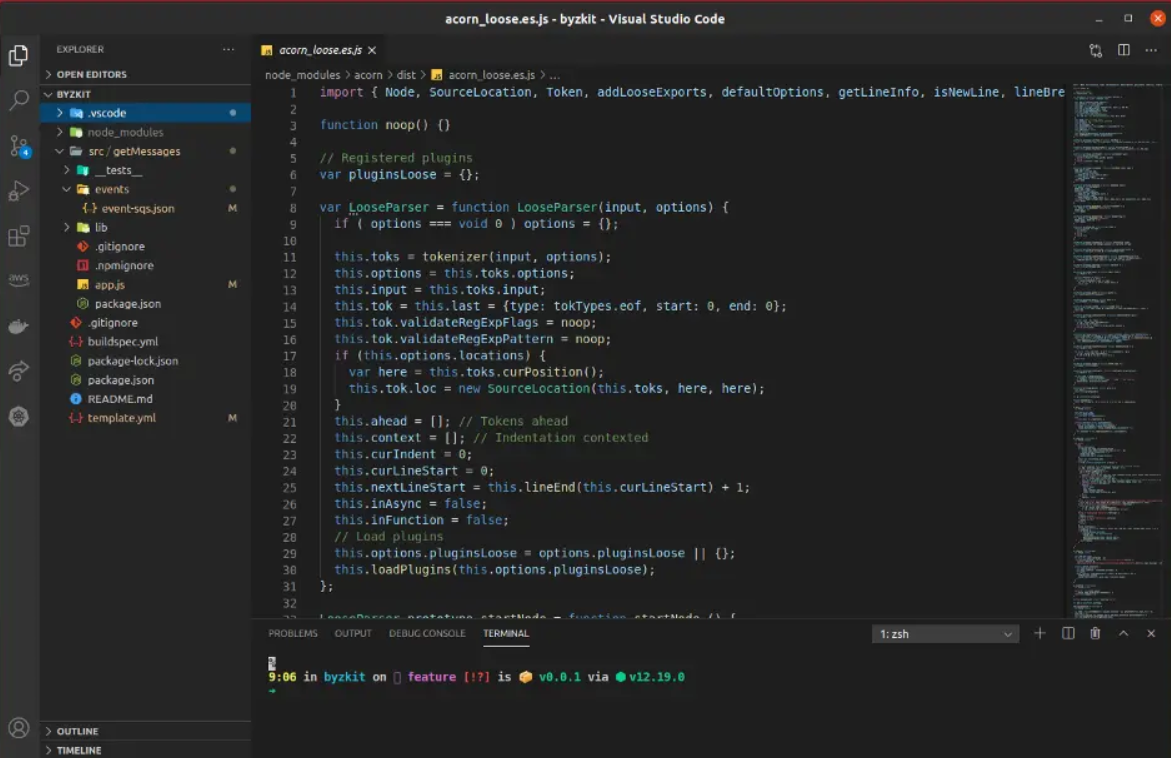This screenshot has width=1171, height=758.
Task: Close the terminal panel
Action: click(x=1151, y=633)
